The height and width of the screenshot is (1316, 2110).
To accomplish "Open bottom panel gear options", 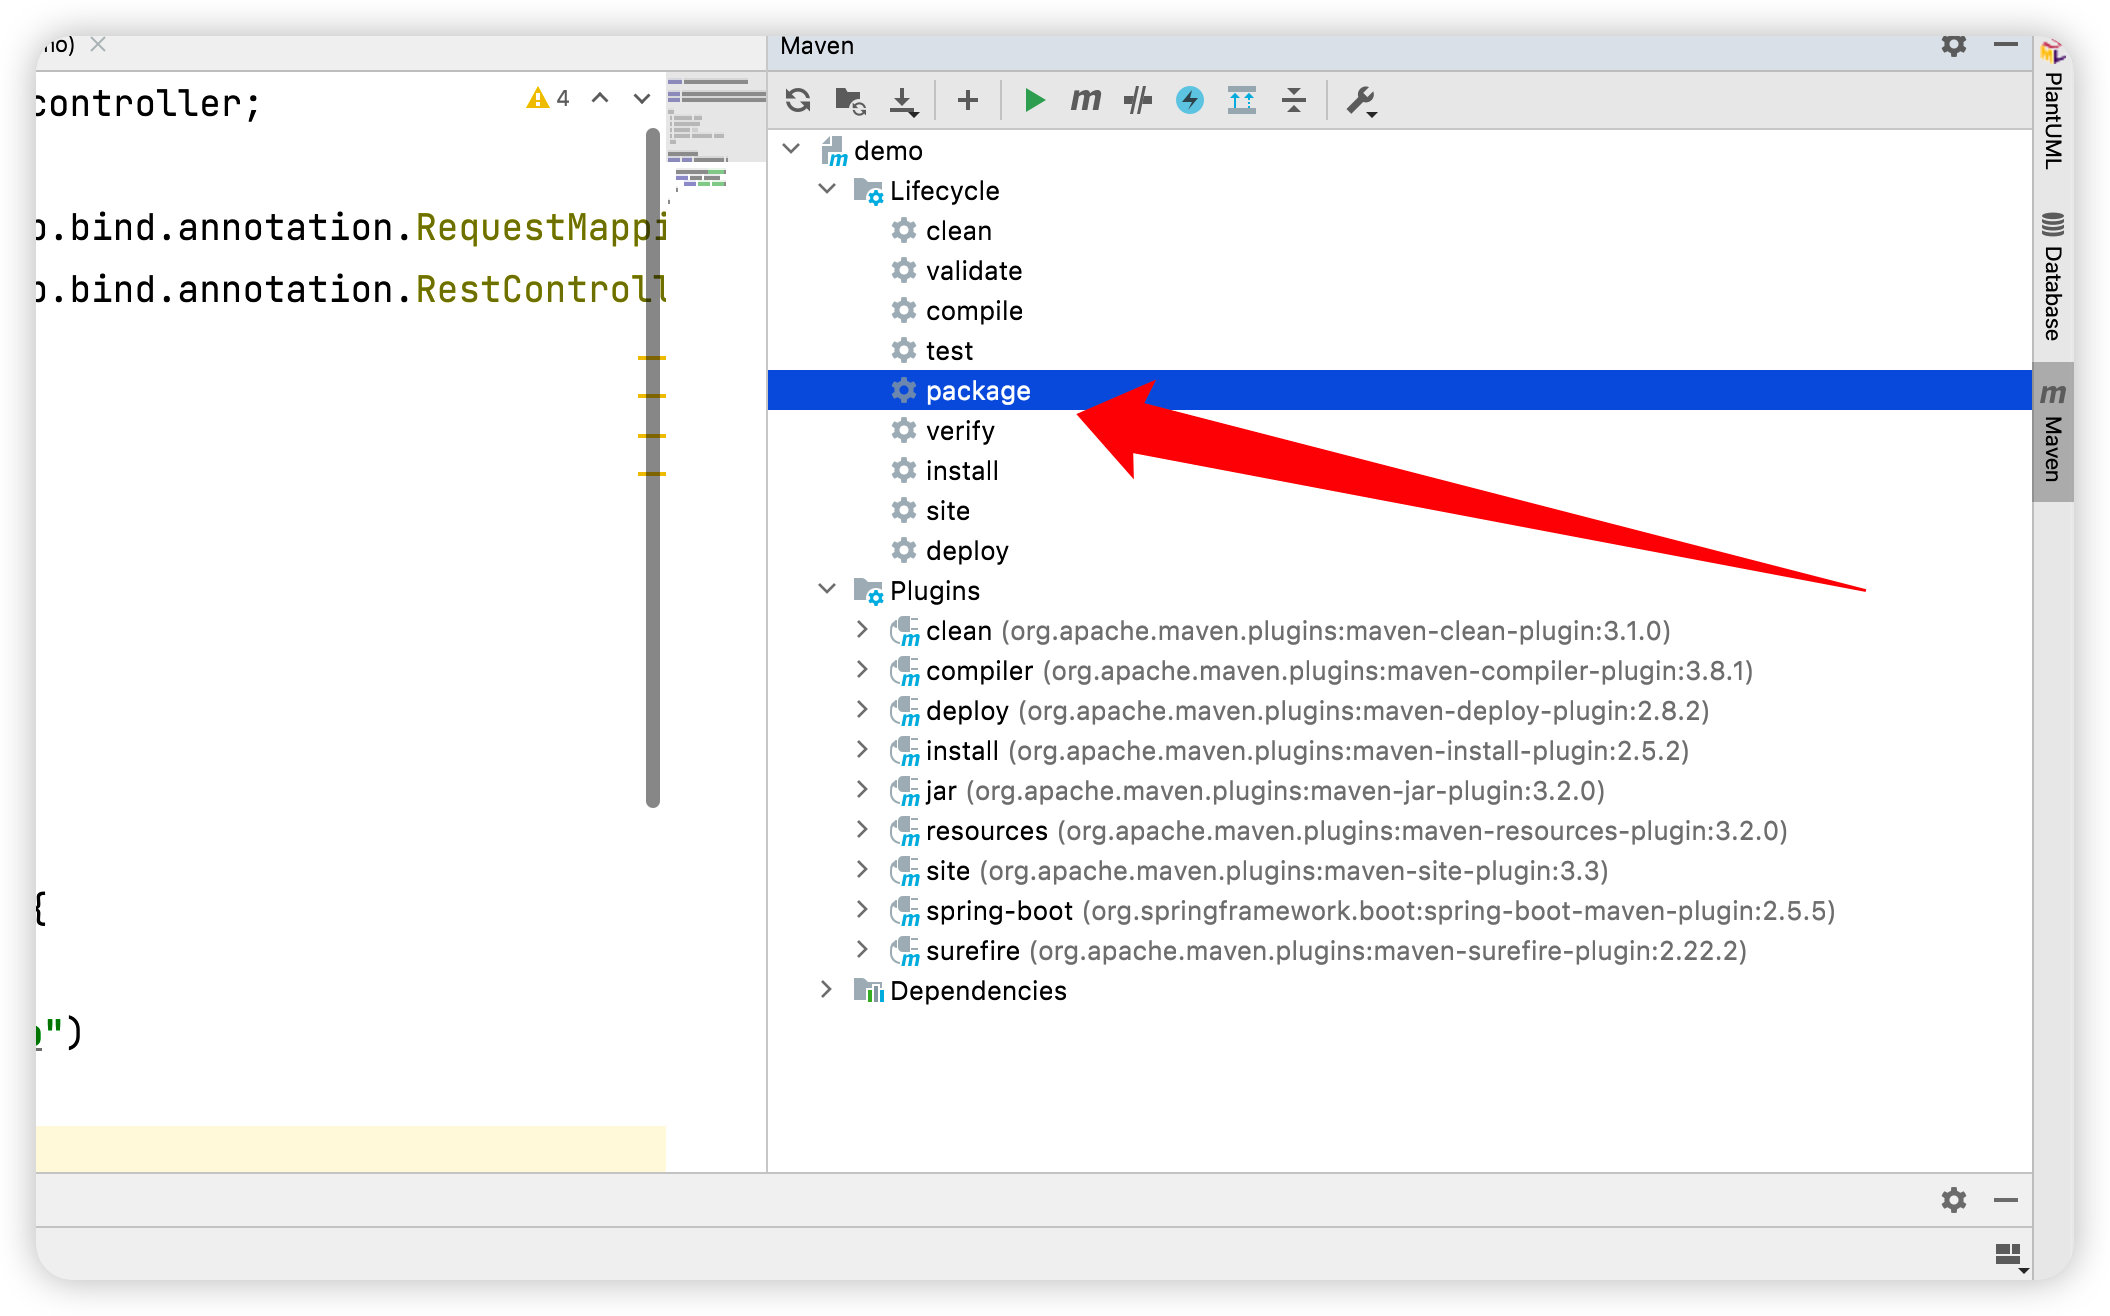I will click(1953, 1200).
